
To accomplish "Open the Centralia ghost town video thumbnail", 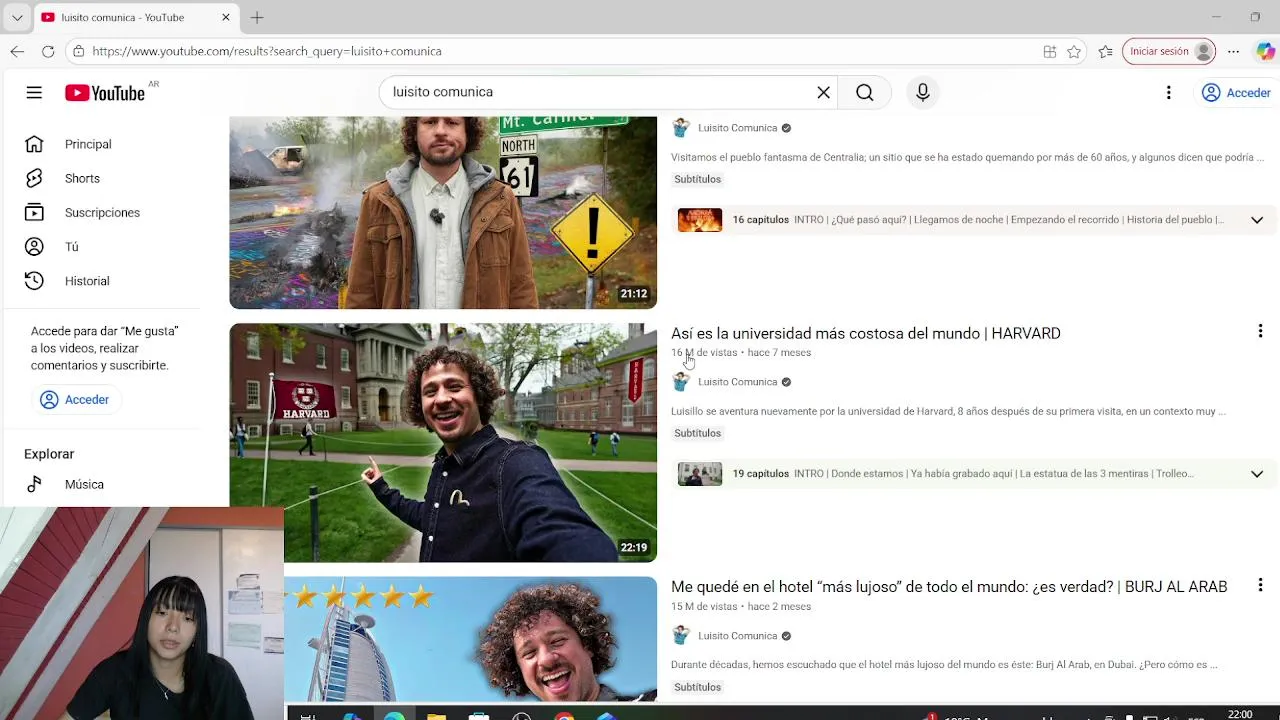I will click(443, 212).
